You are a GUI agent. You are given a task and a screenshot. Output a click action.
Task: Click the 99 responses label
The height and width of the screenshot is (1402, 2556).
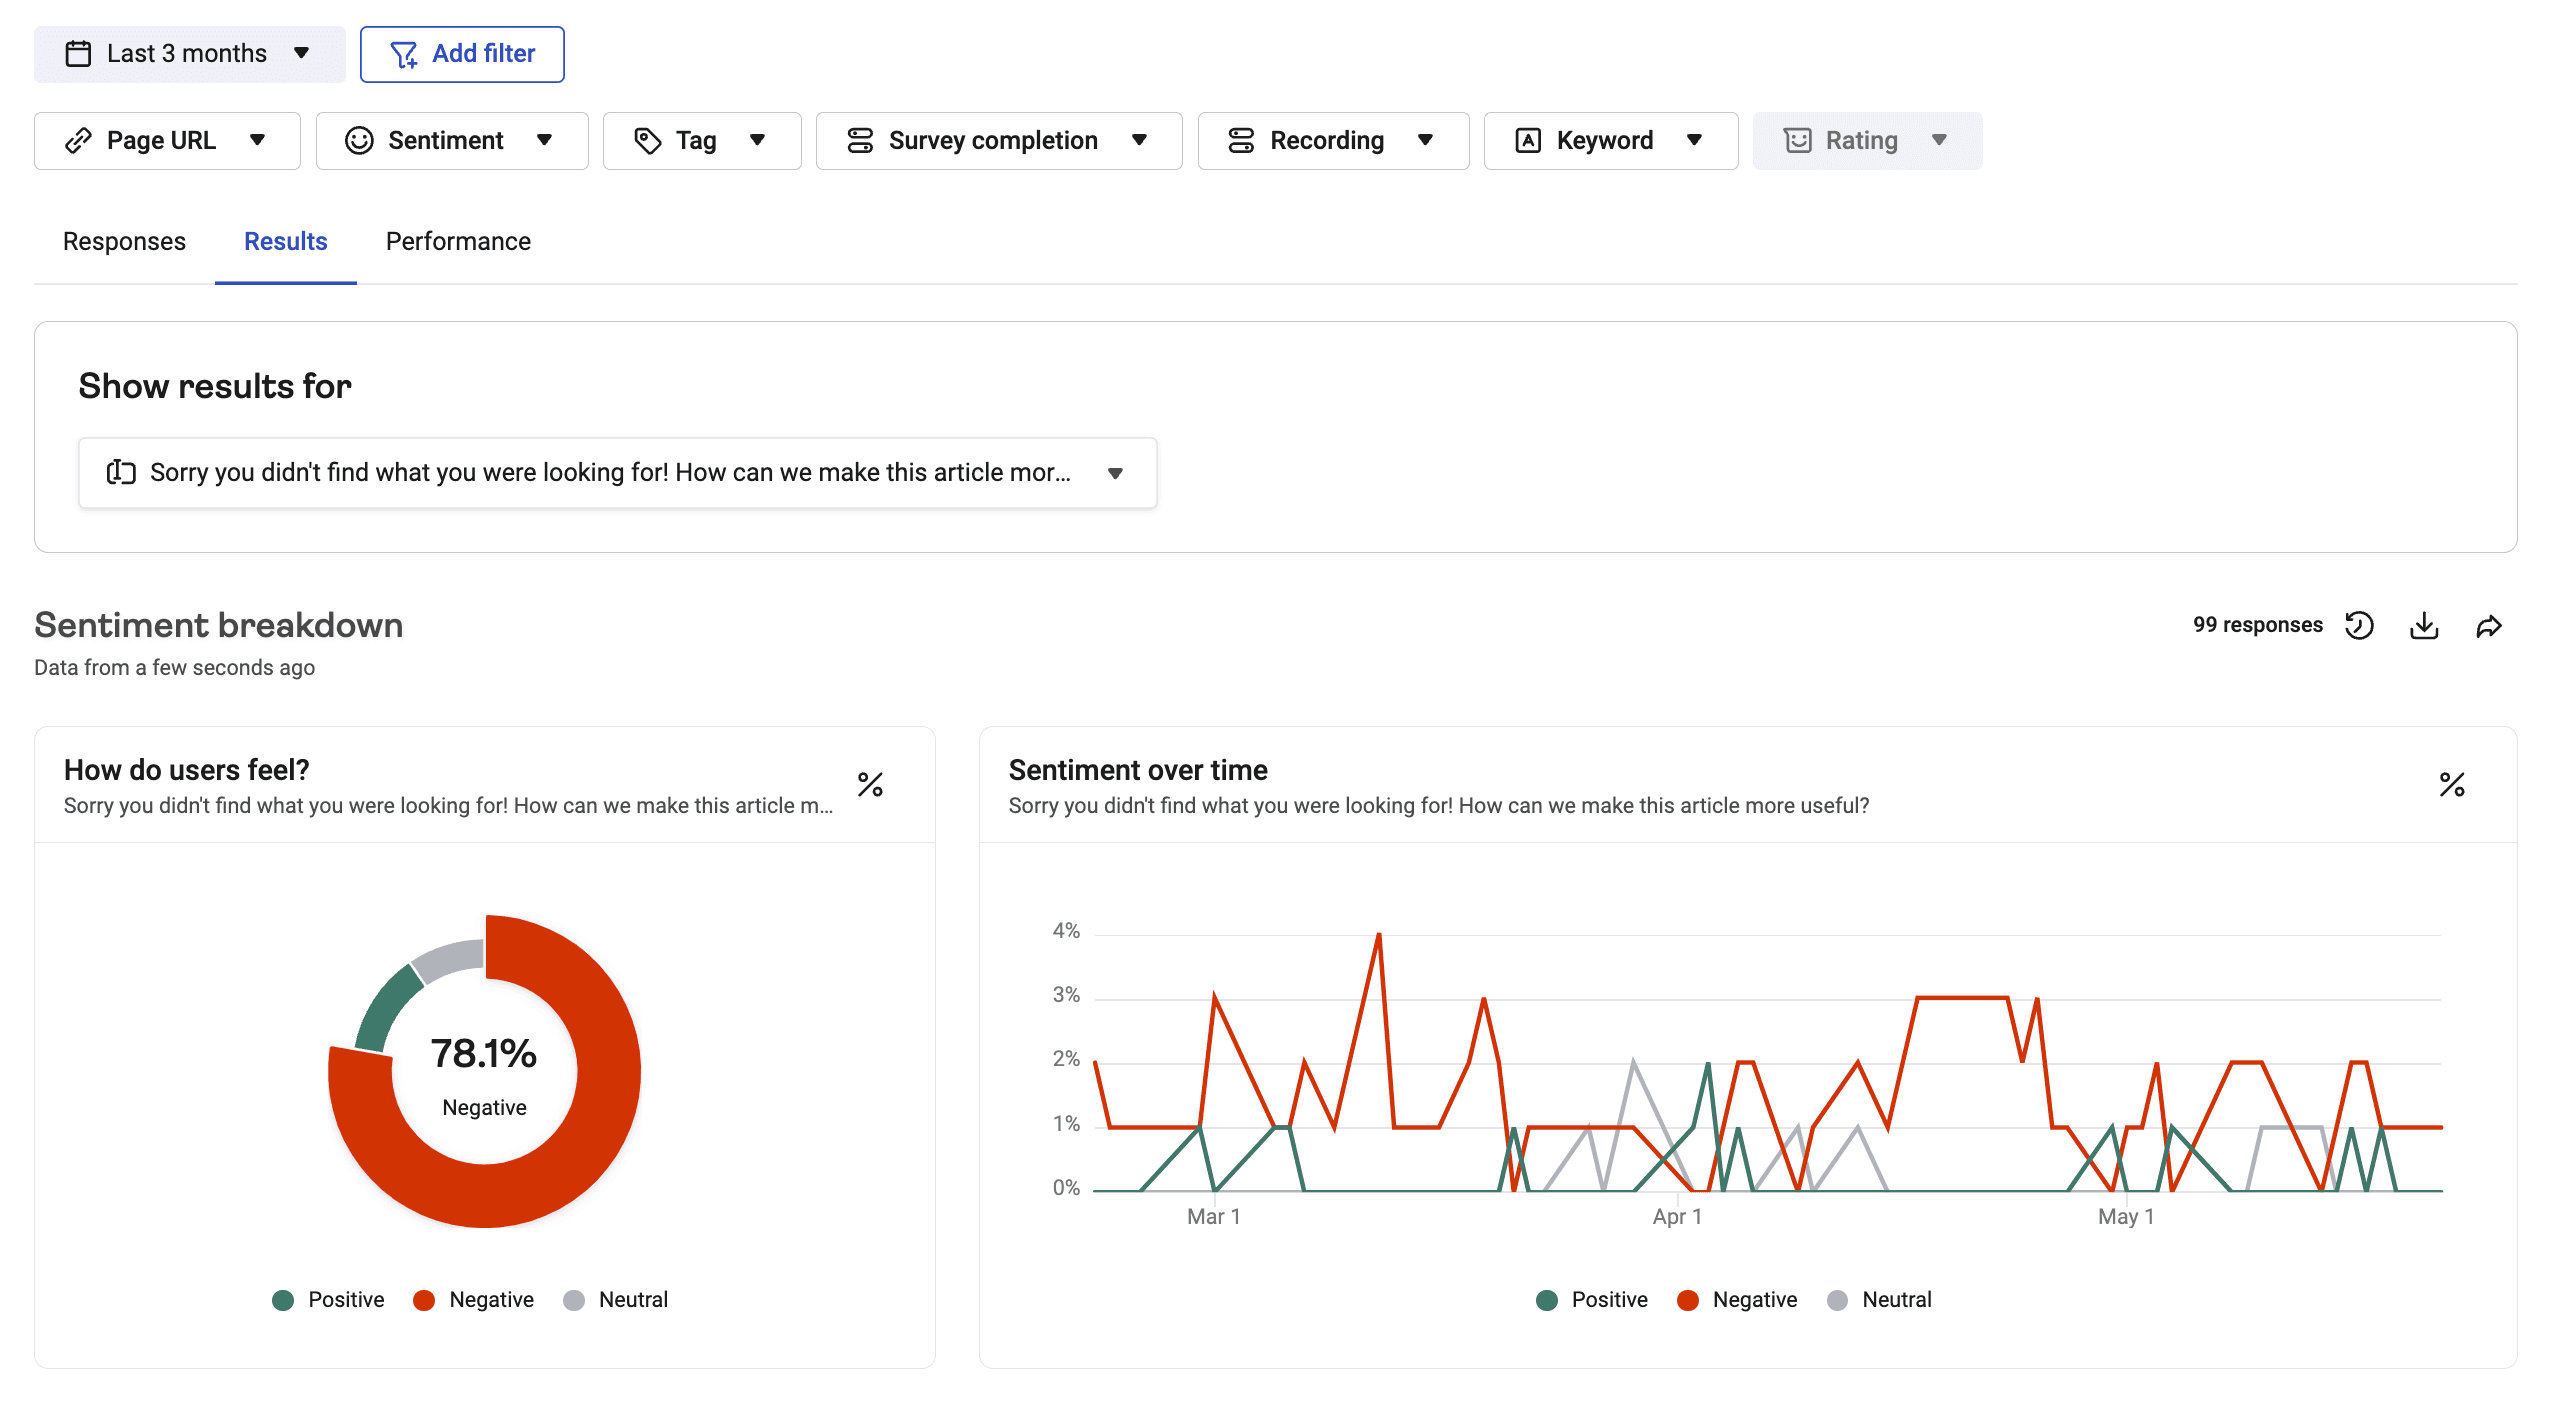(x=2257, y=625)
